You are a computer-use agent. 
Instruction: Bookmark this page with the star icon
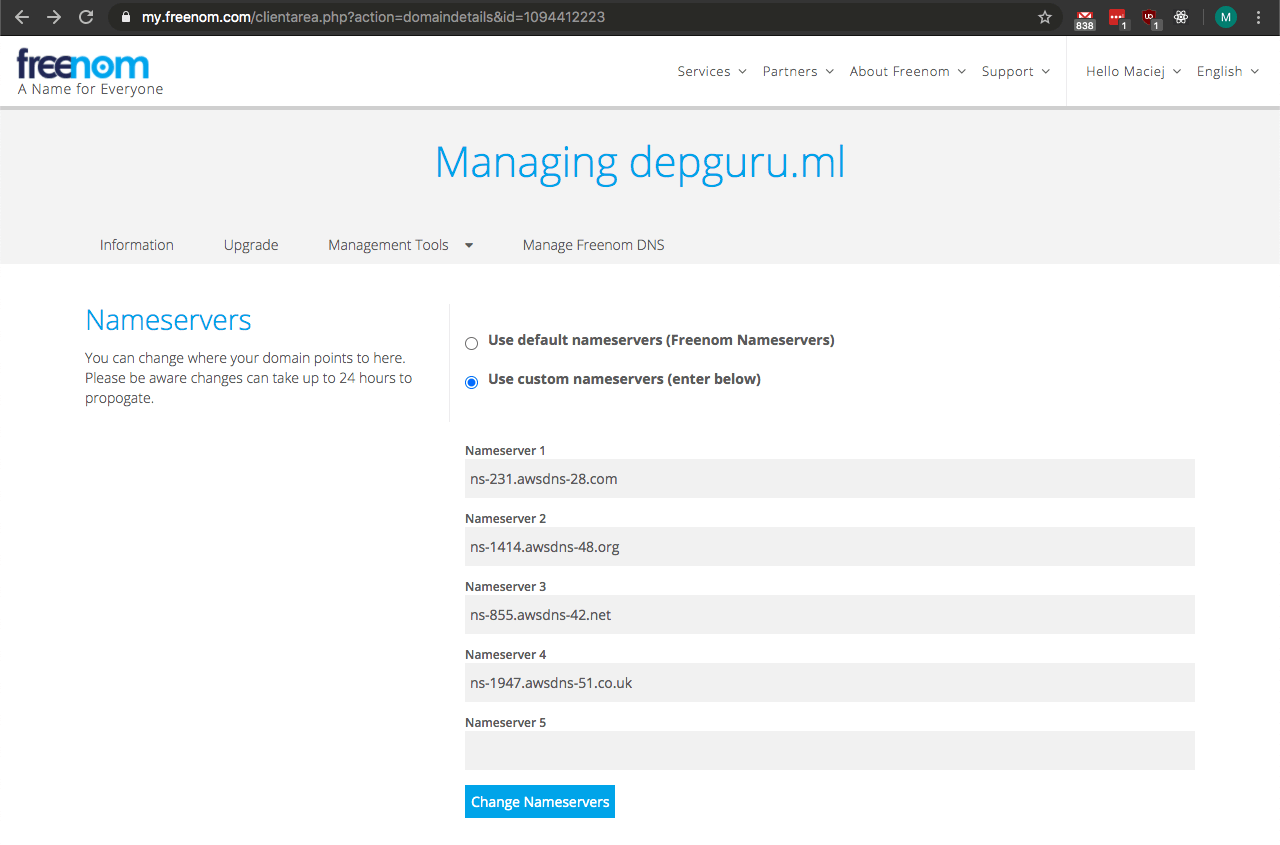(1045, 17)
